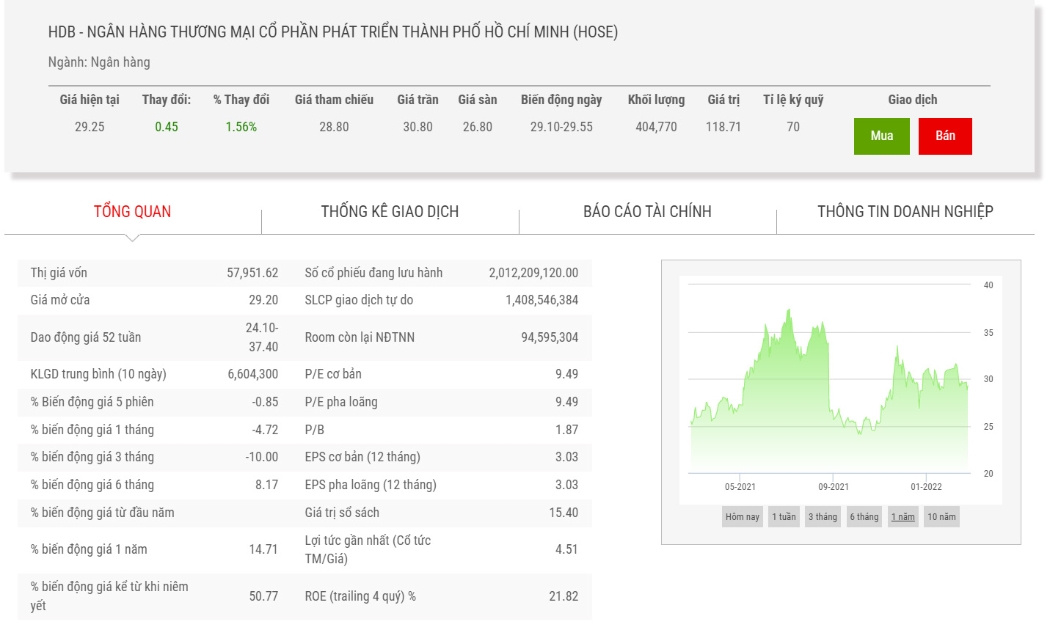
Task: Click current price value 29.25
Action: [89, 127]
